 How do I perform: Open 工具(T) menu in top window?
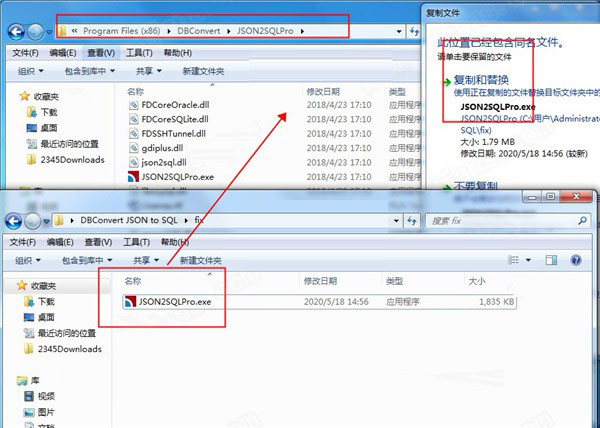point(139,53)
